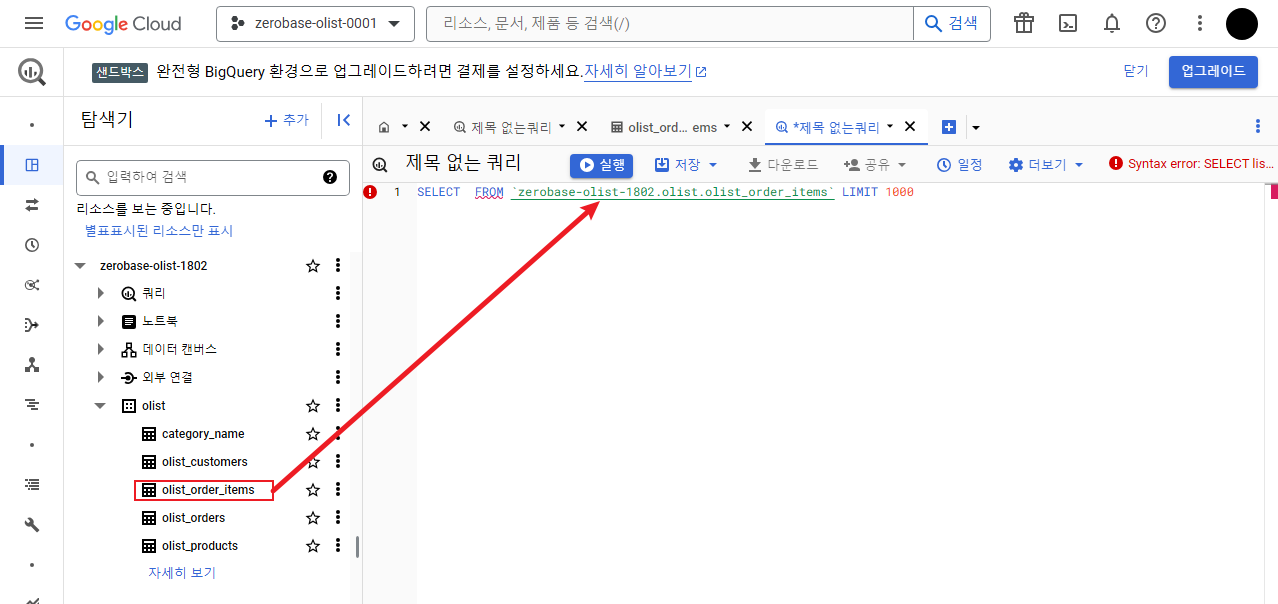Open BigQuery product icon in sidebar
Screen dimensions: 1278x604
pyautogui.click(x=31, y=72)
